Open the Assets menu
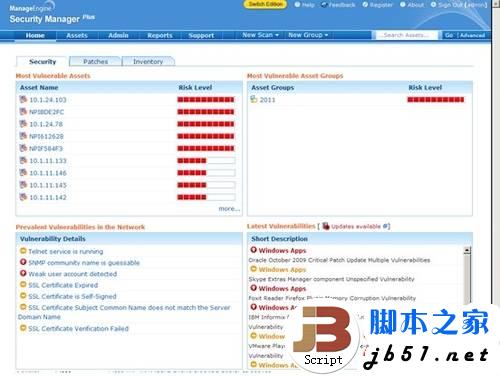 pyautogui.click(x=77, y=35)
